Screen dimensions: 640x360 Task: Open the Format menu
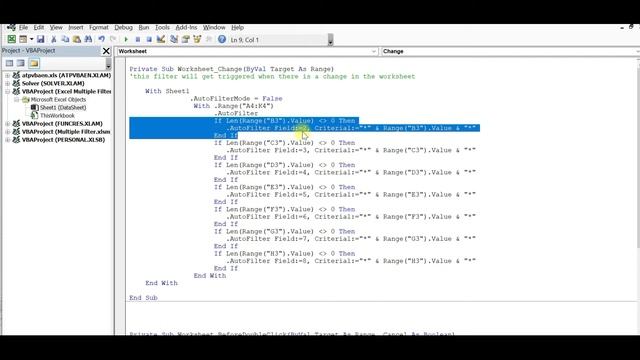(x=99, y=27)
